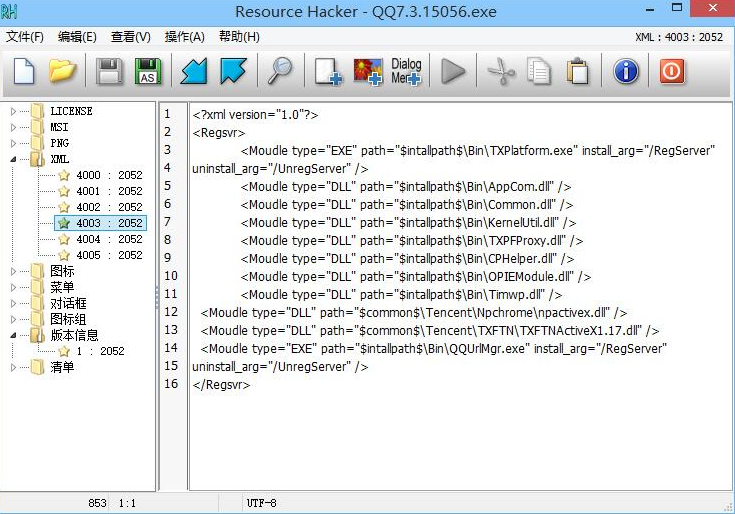Screen dimensions: 735x514
Task: Click the UTF-8 encoding status field
Action: point(262,503)
